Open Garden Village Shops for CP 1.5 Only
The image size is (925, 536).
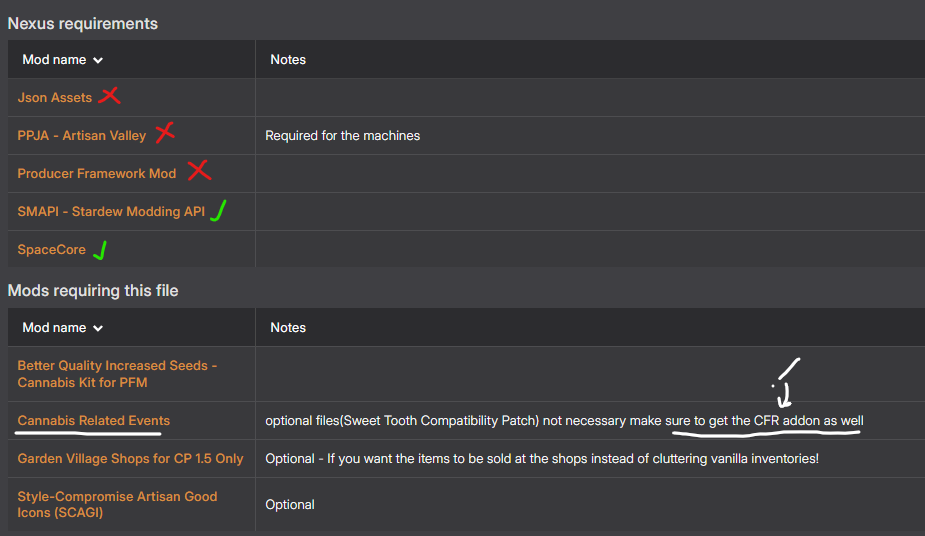130,459
